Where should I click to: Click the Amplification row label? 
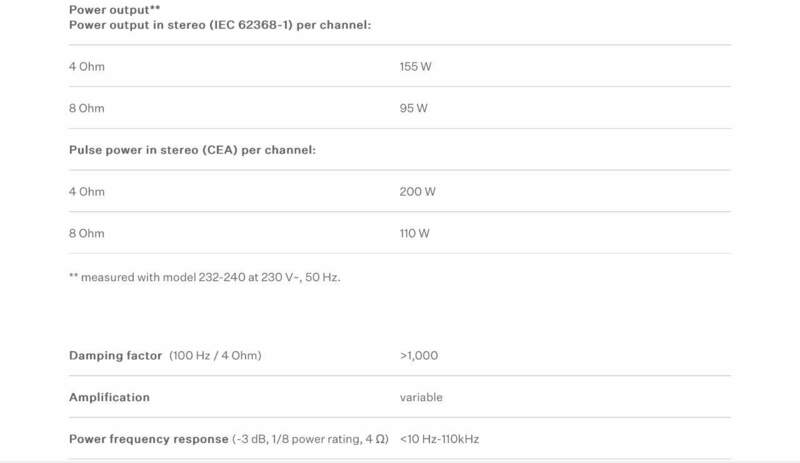click(109, 397)
